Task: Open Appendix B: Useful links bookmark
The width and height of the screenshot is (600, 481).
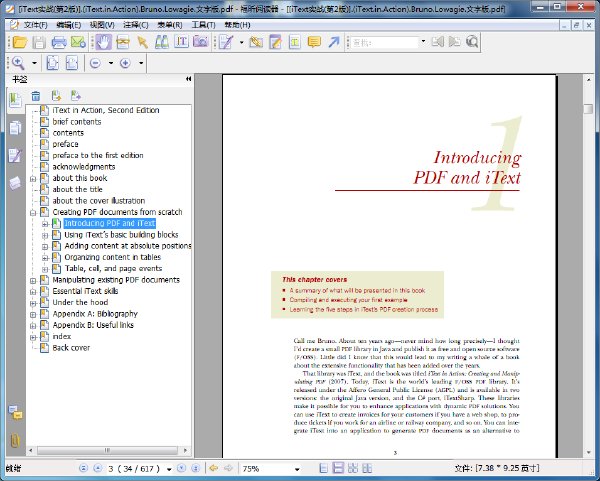Action: [x=93, y=325]
